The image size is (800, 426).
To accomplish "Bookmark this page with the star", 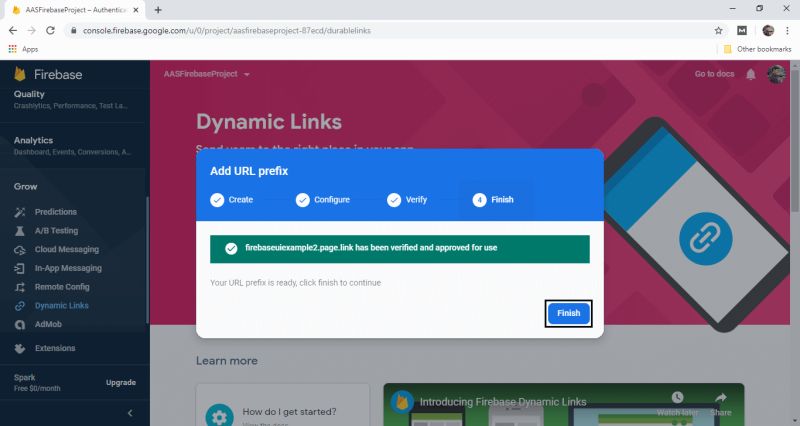I will pyautogui.click(x=718, y=31).
